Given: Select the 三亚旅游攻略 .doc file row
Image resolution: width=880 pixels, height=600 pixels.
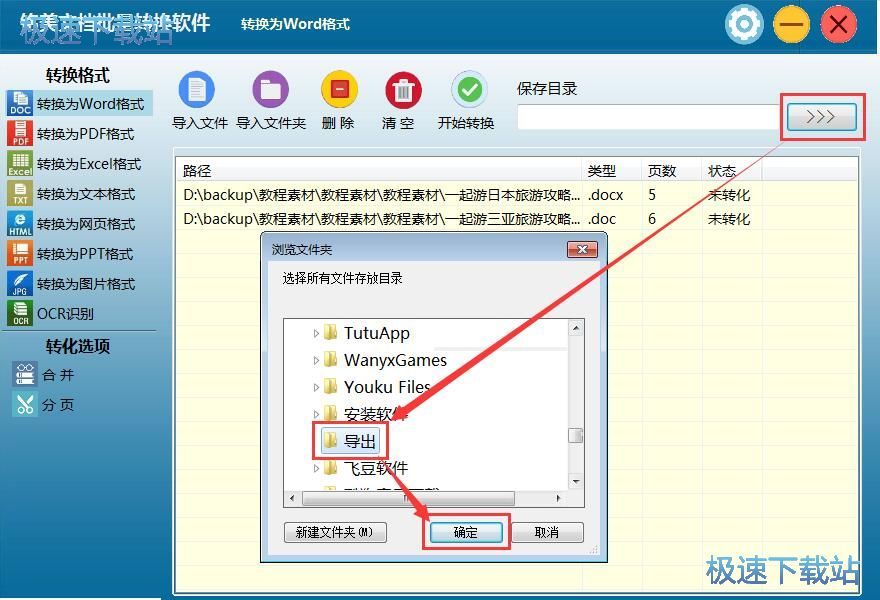Looking at the screenshot, I should 517,219.
